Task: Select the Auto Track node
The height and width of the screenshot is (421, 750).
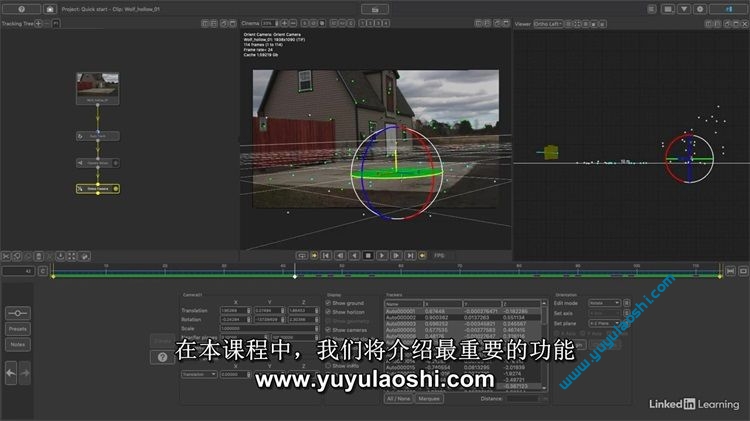Action: (98, 136)
